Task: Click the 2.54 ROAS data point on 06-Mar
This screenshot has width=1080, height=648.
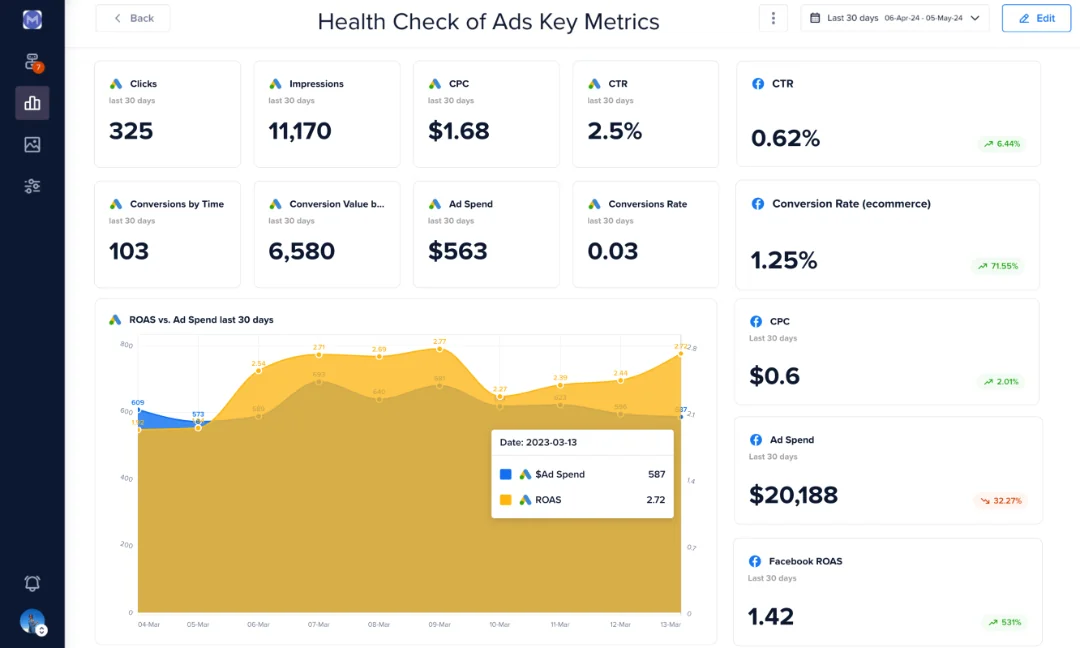Action: tap(259, 370)
